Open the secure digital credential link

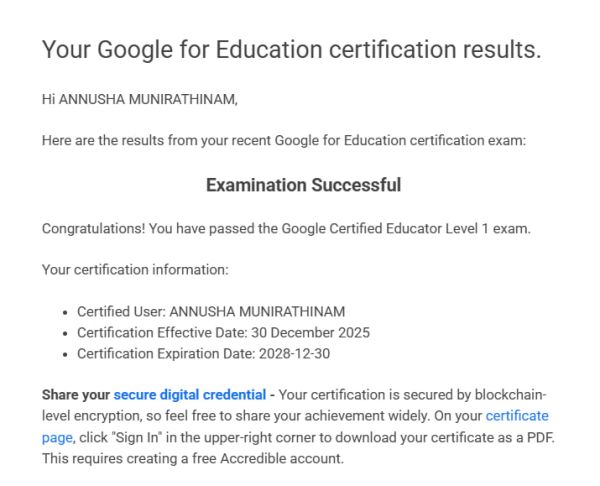click(x=190, y=395)
